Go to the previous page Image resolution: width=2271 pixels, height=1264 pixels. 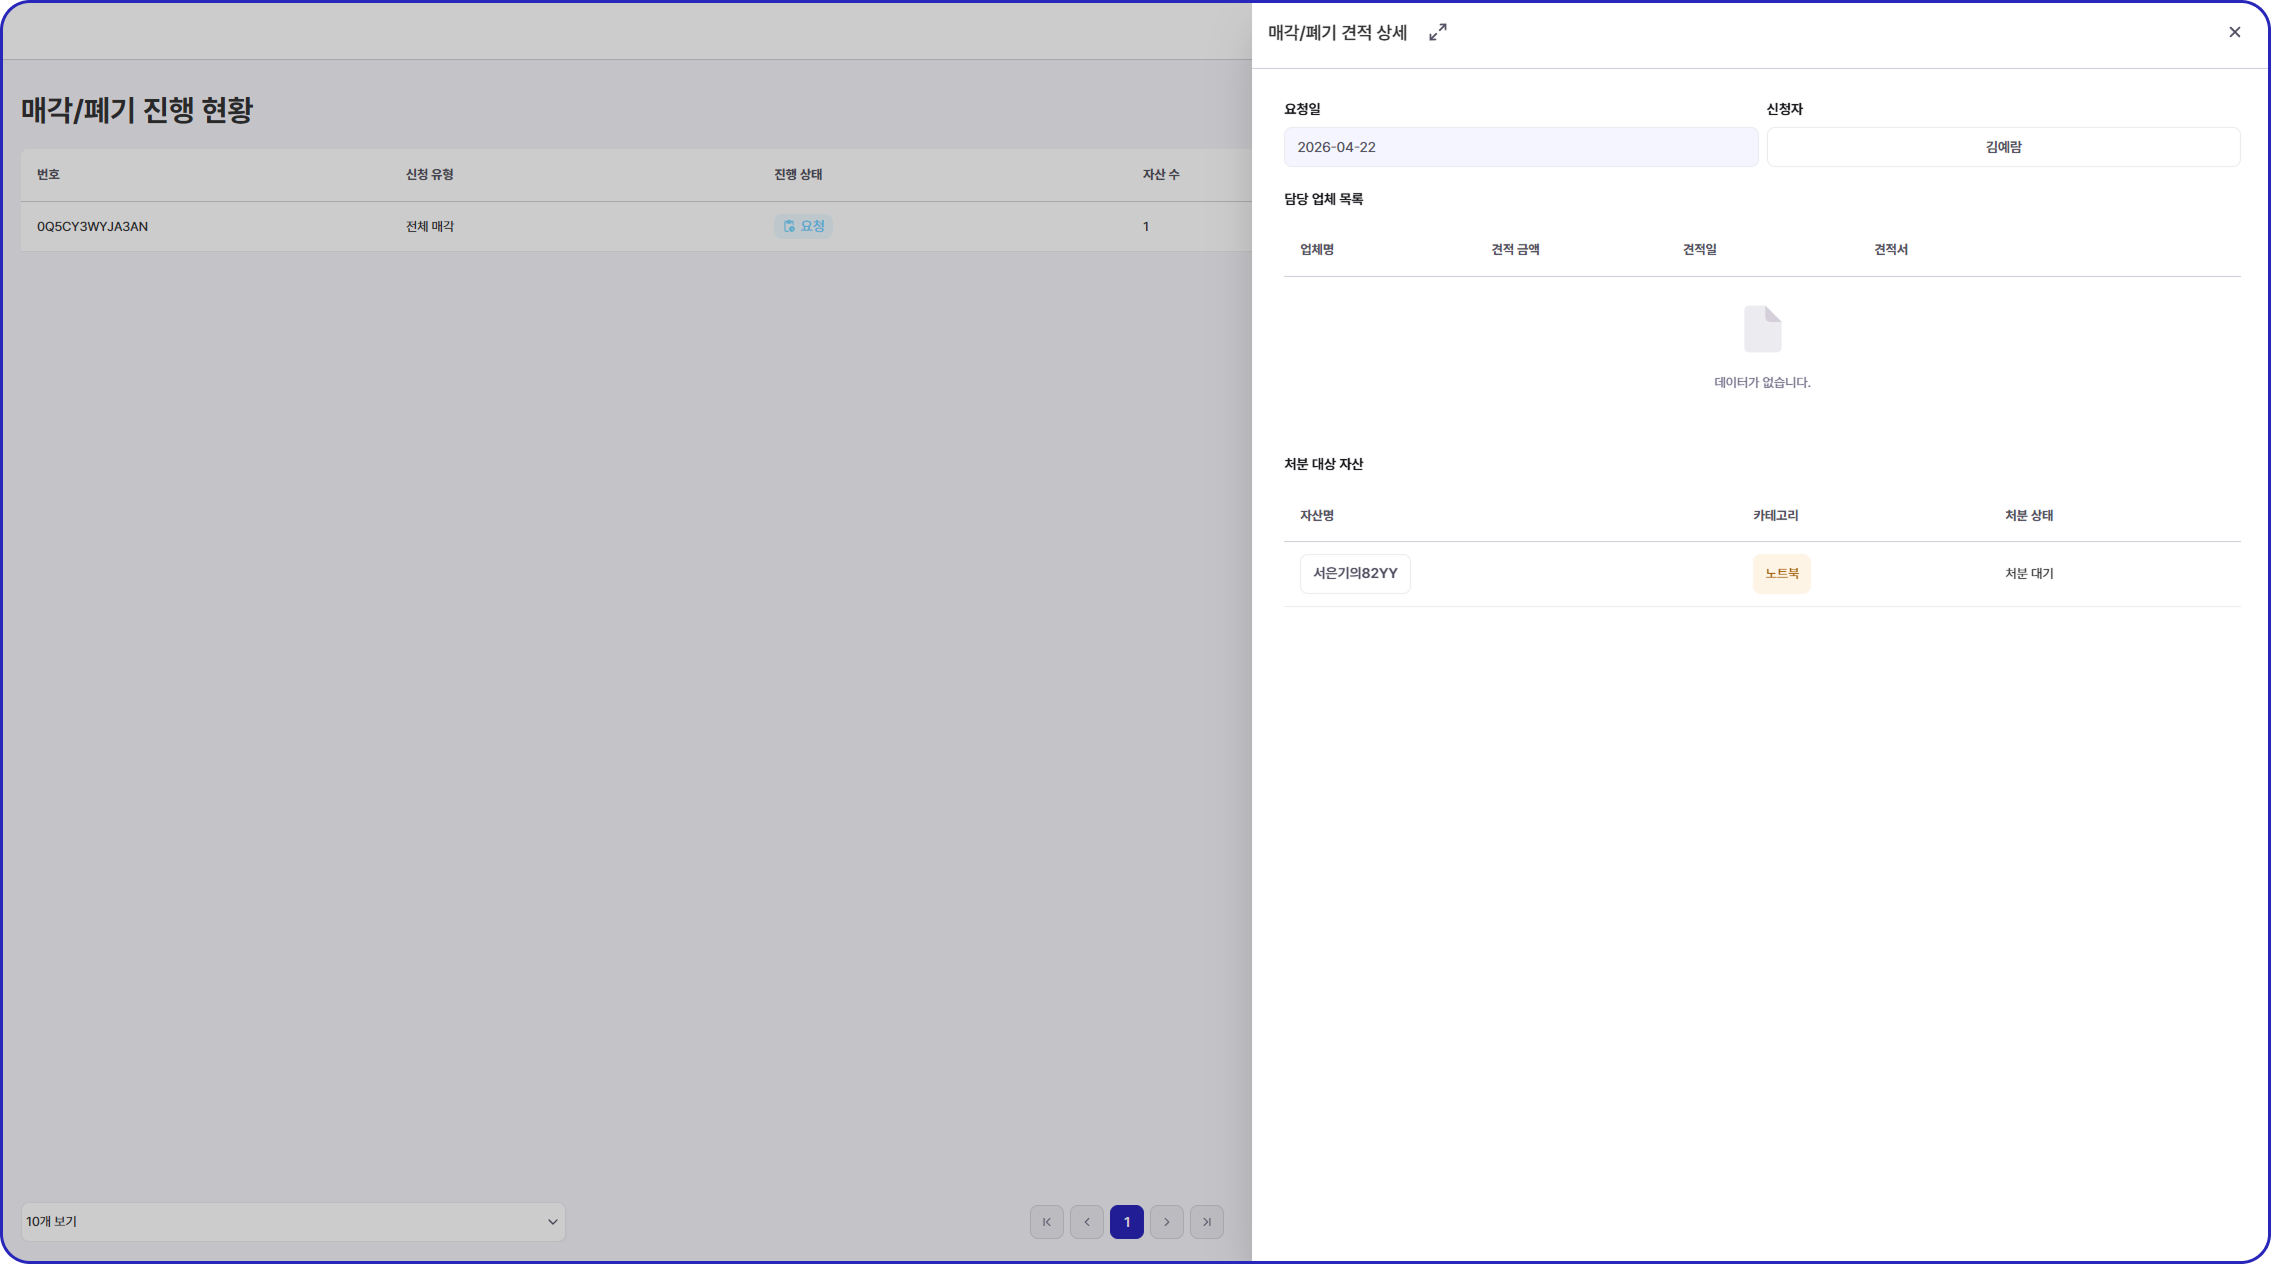click(1086, 1221)
